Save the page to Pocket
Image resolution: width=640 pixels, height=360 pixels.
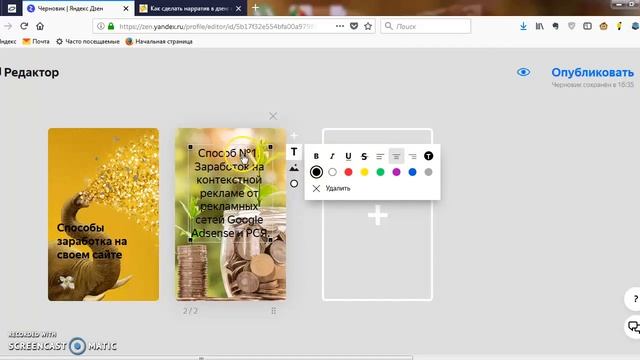coord(354,26)
